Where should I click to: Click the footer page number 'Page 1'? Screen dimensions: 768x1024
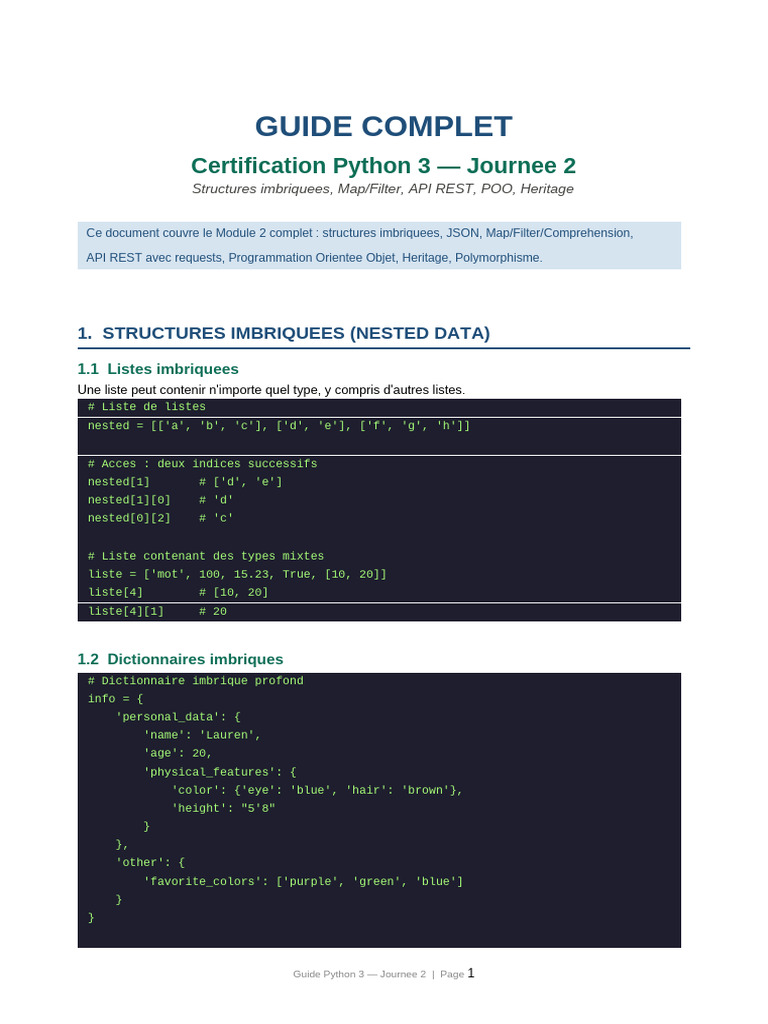(x=457, y=974)
